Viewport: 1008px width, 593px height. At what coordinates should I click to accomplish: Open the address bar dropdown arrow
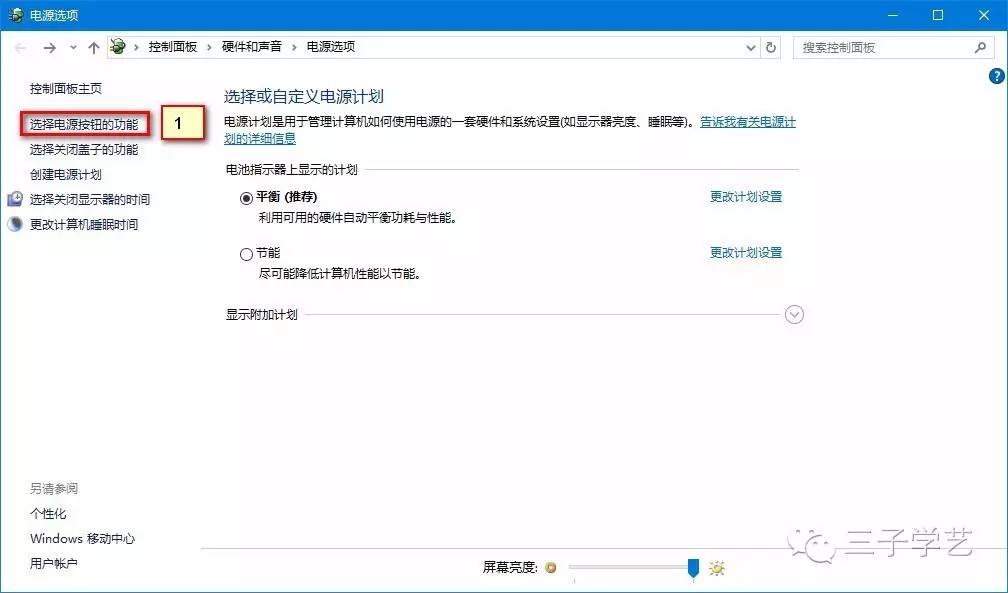point(750,46)
